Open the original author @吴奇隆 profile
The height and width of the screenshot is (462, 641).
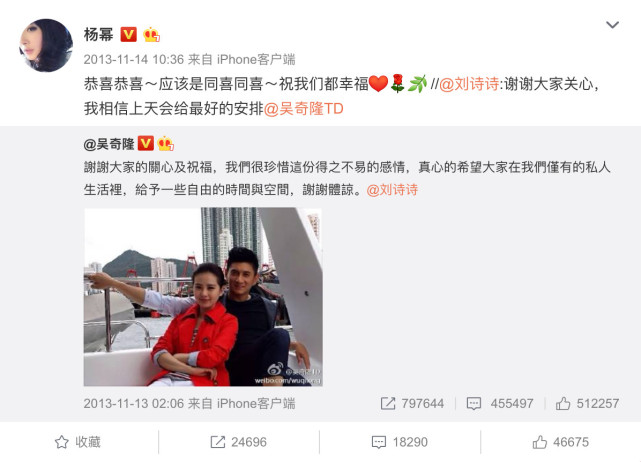[109, 144]
